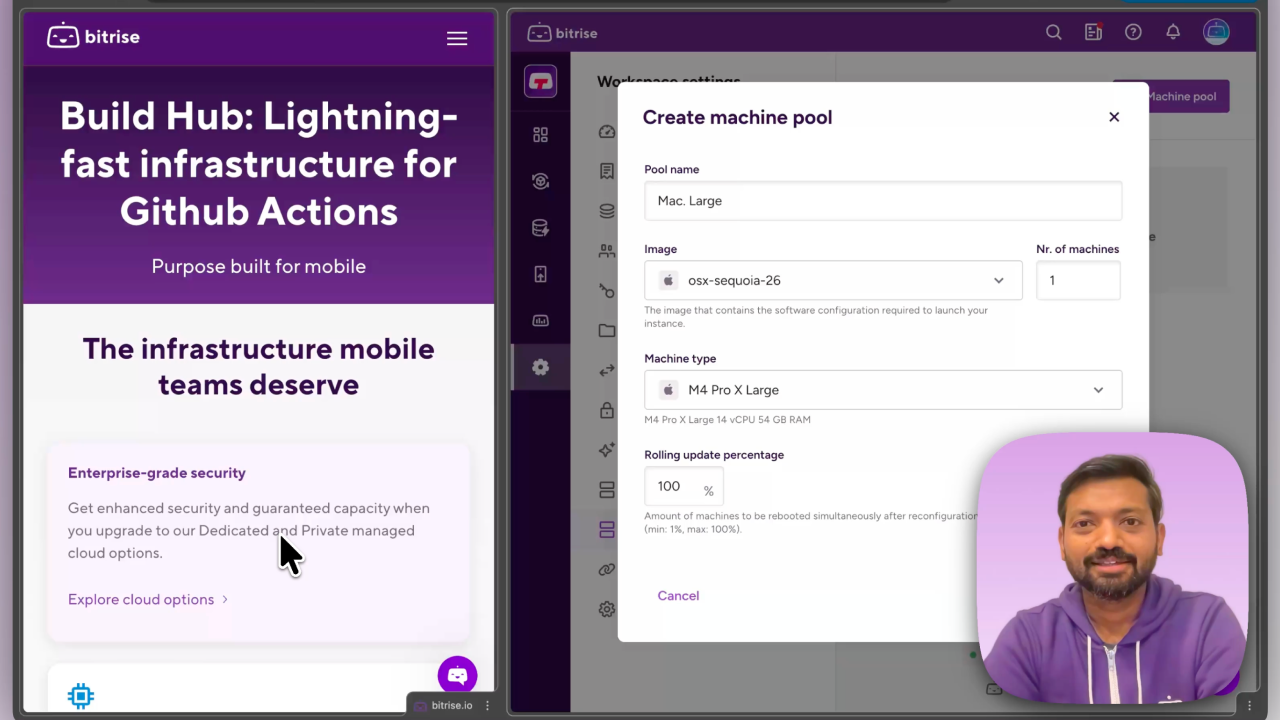The height and width of the screenshot is (720, 1280).
Task: Open the chat widget bubble on website
Action: (457, 675)
